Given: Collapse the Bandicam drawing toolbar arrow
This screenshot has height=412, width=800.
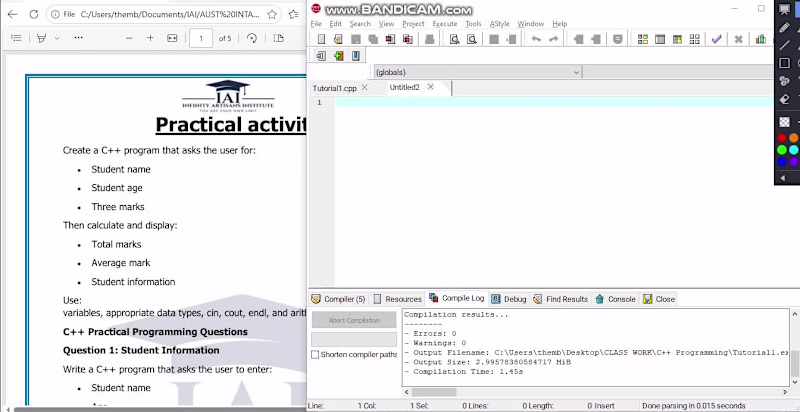Looking at the screenshot, I should coord(783,177).
